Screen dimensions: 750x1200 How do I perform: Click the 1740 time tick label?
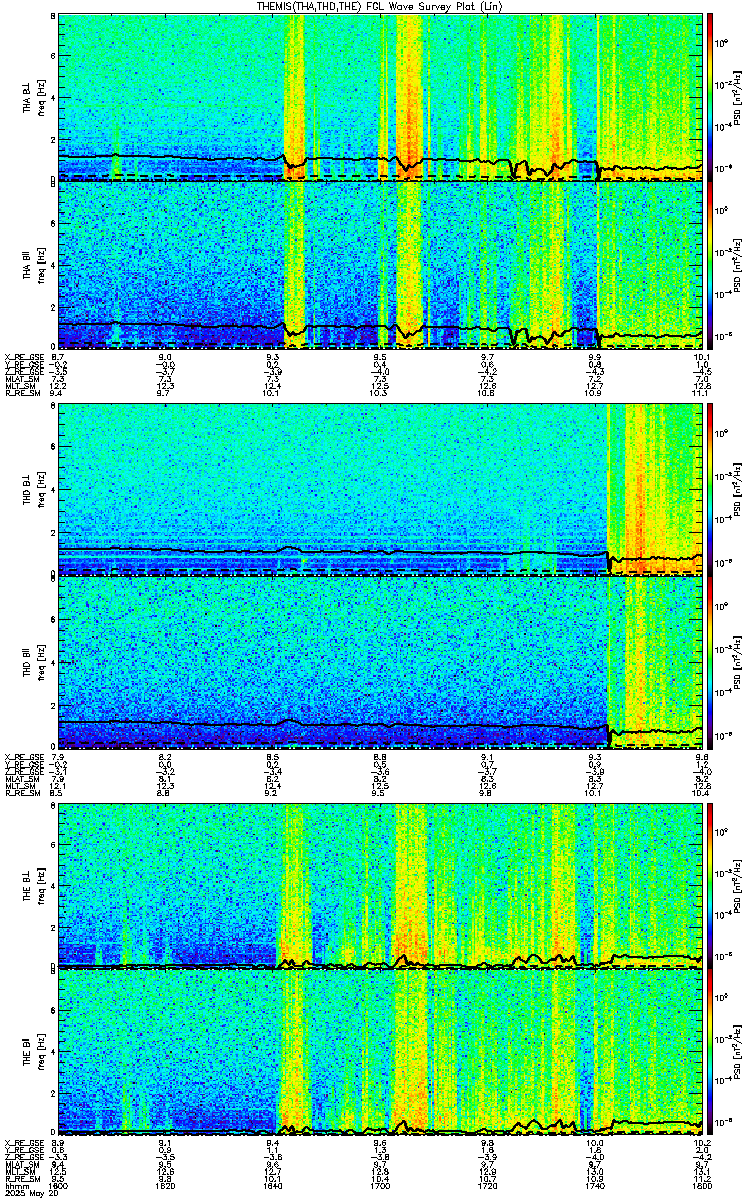(596, 1185)
